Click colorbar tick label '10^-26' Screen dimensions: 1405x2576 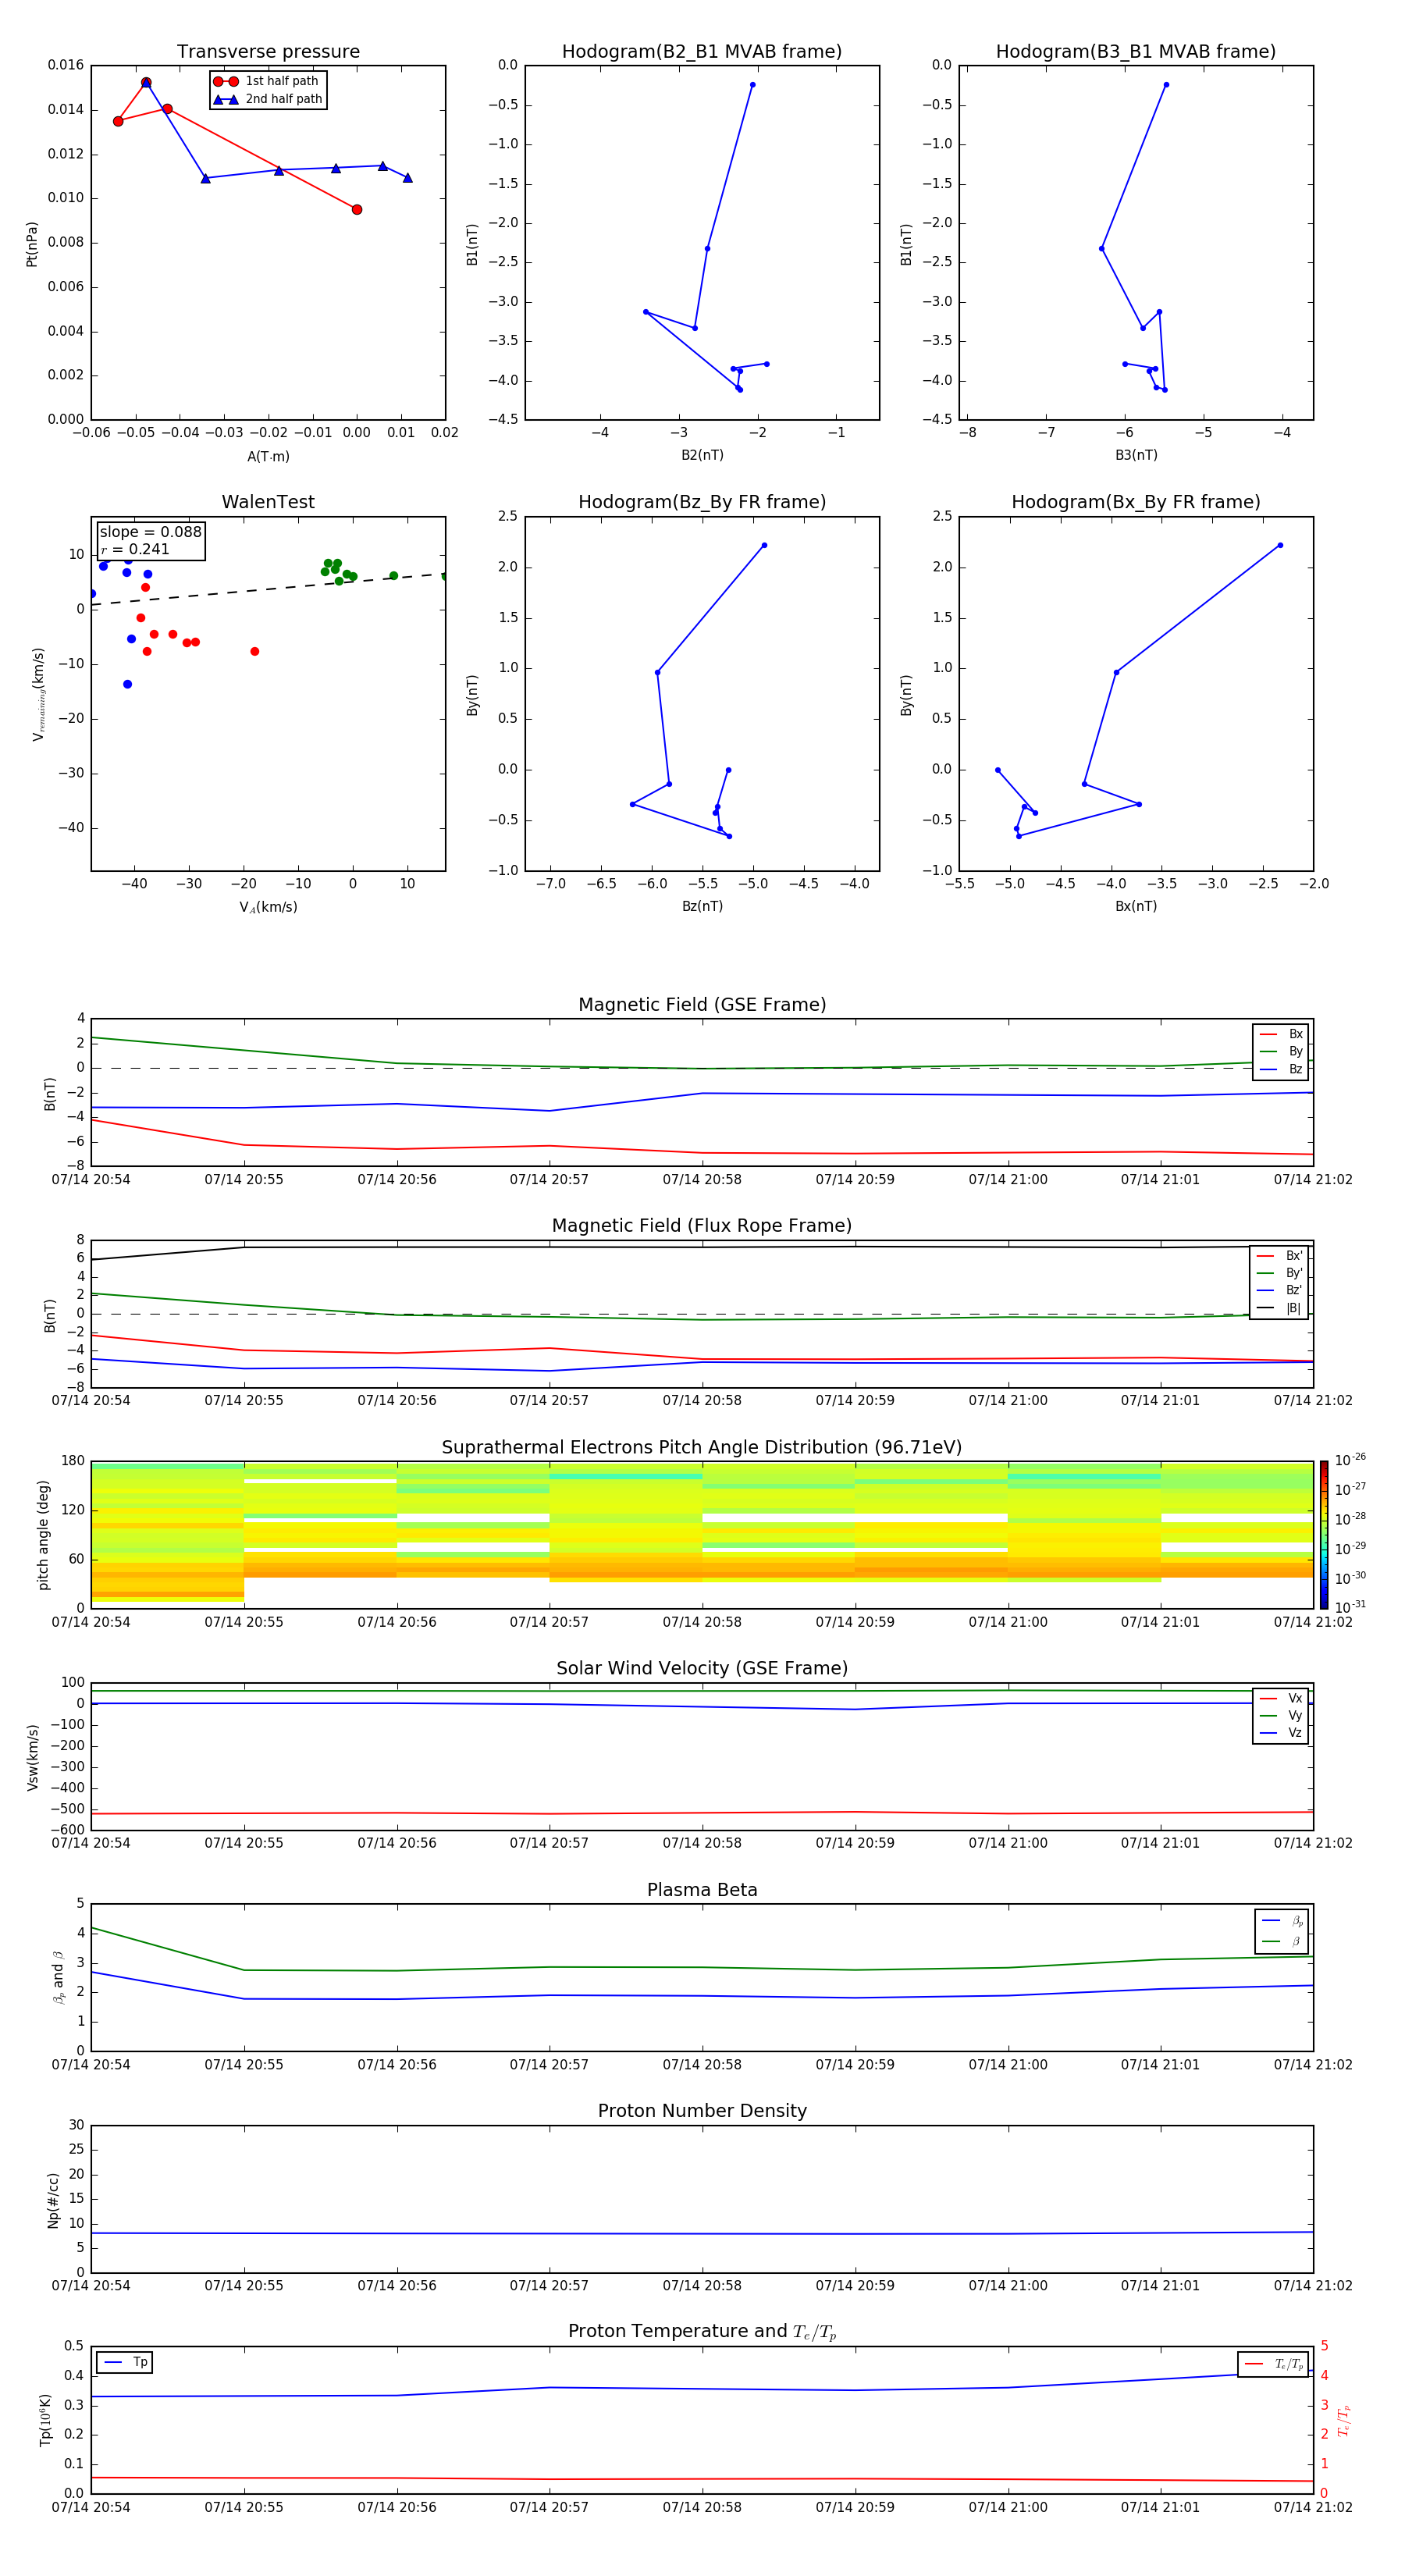click(1350, 1460)
